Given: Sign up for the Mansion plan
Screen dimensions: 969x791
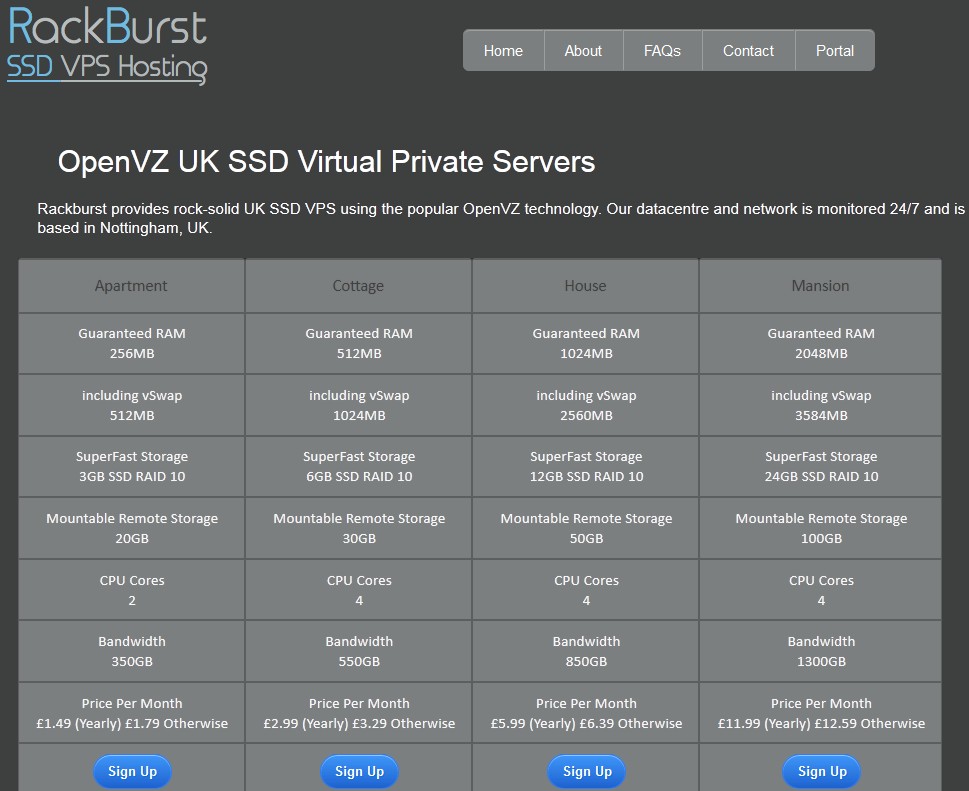Looking at the screenshot, I should point(821,771).
